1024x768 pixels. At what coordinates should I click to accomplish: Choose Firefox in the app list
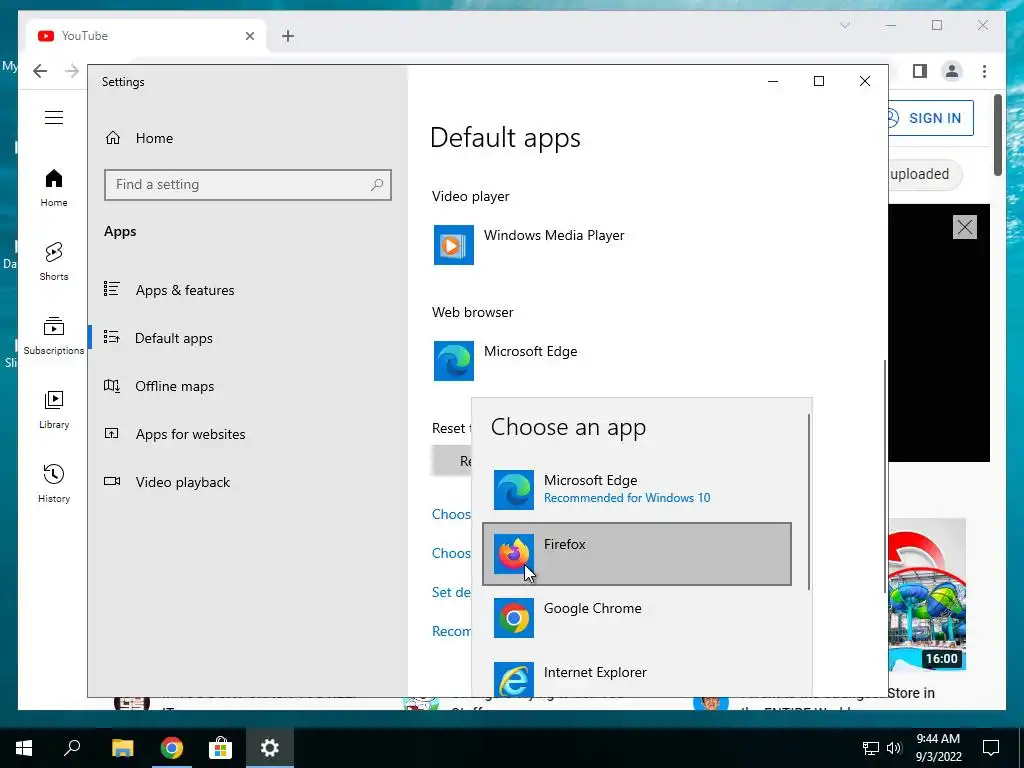(637, 554)
